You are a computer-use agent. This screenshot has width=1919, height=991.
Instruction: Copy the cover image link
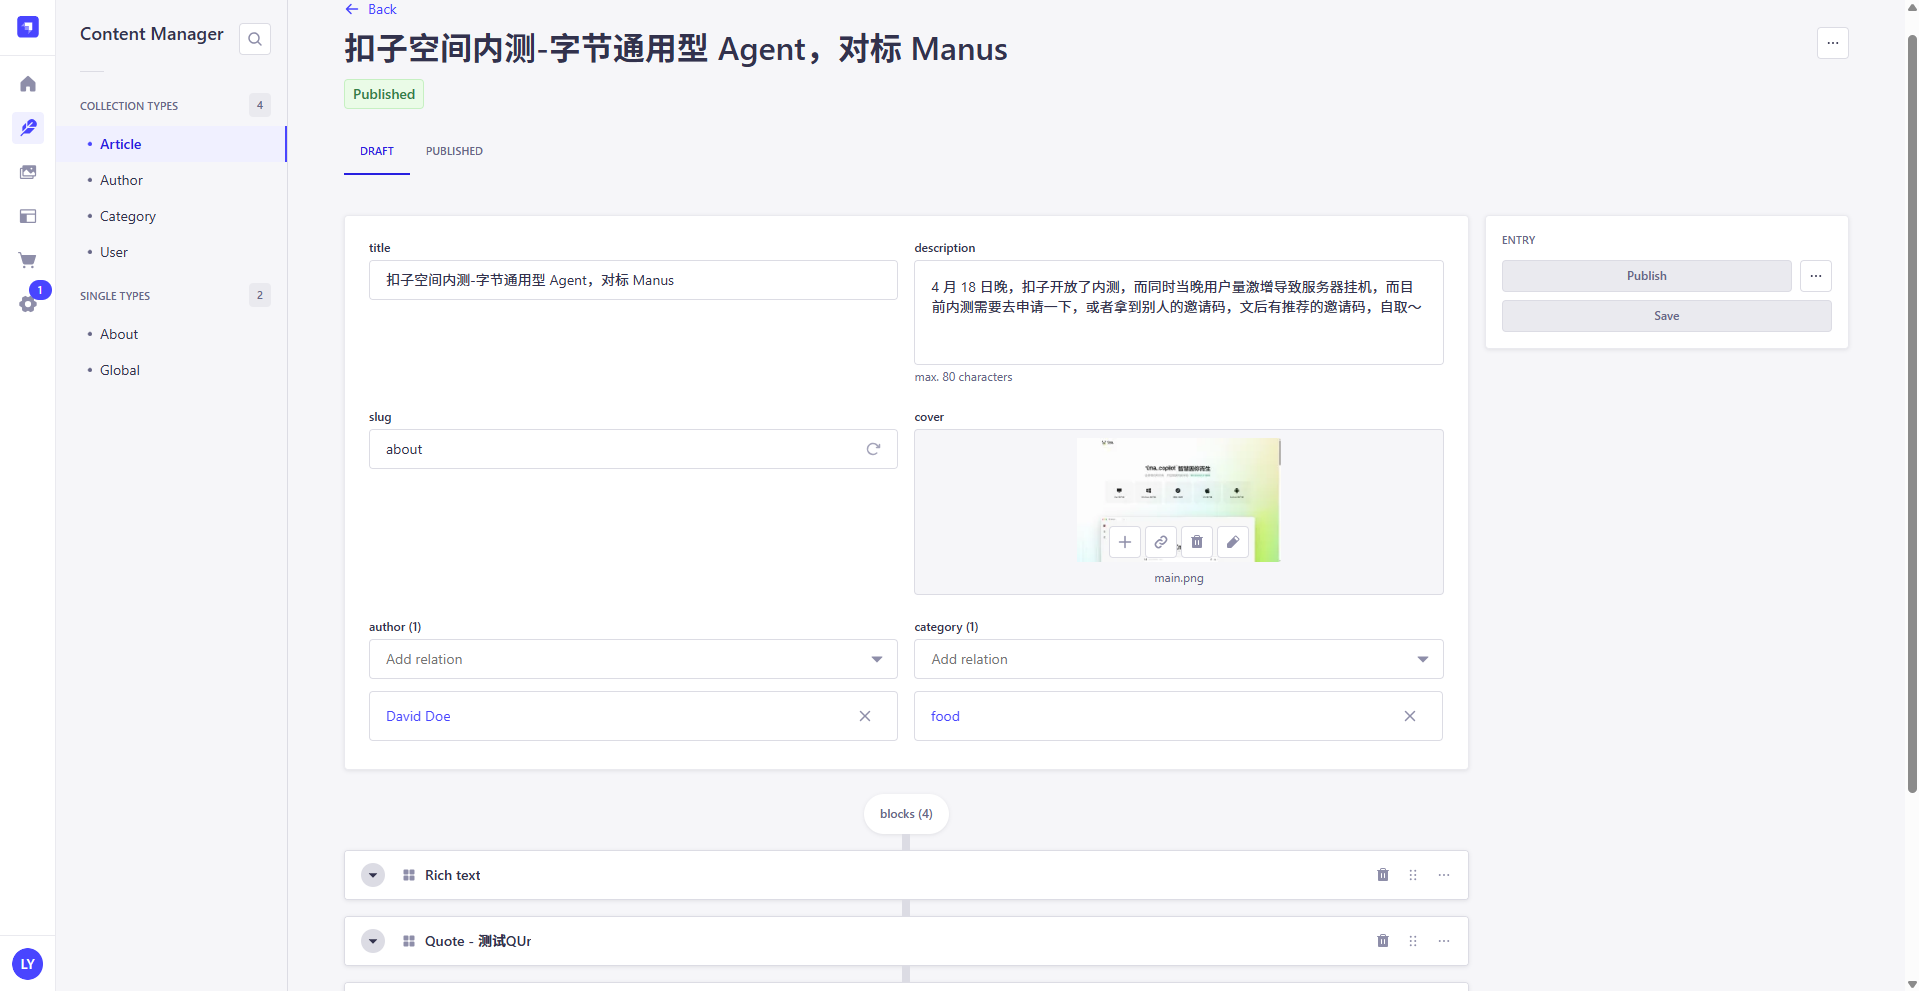tap(1161, 542)
